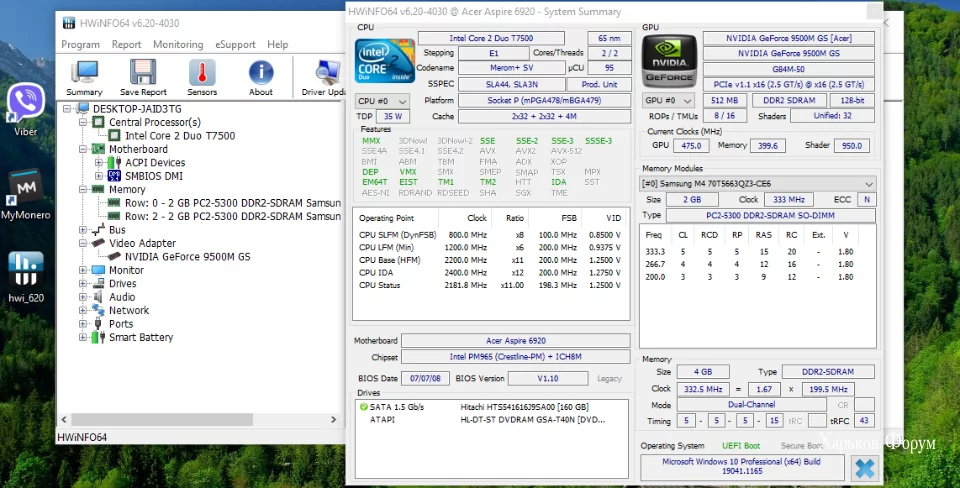Collapse the Motherboard tree node

coord(83,149)
